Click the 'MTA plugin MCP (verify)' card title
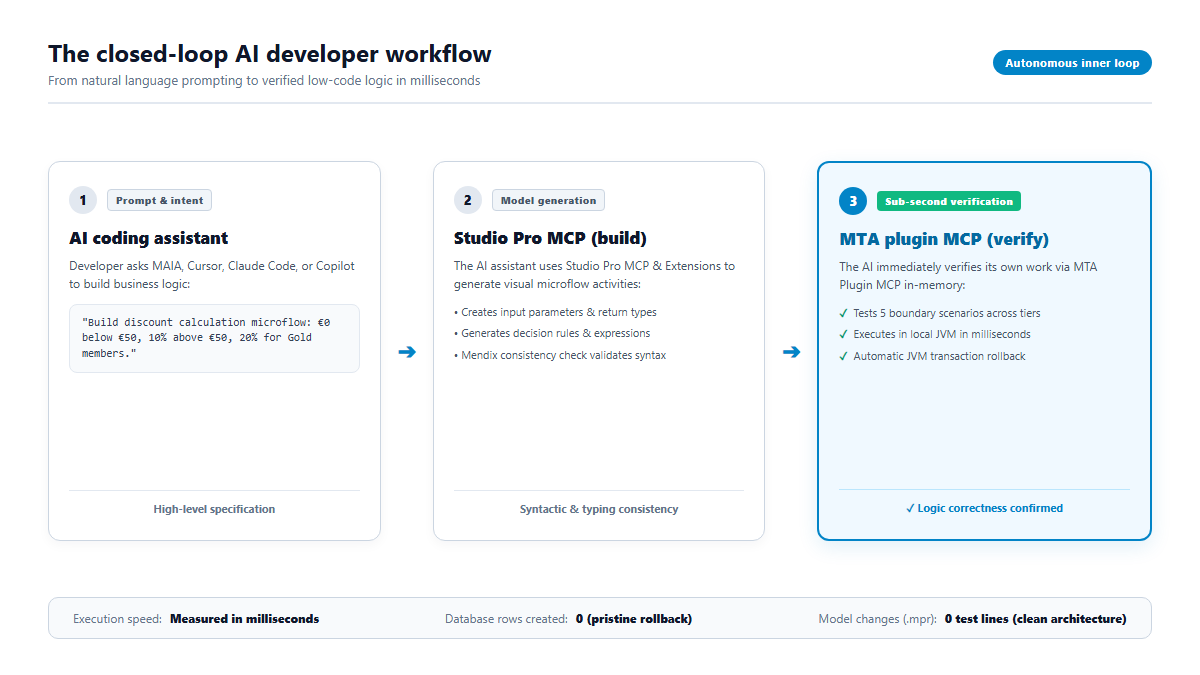Image resolution: width=1200 pixels, height=675 pixels. click(944, 239)
